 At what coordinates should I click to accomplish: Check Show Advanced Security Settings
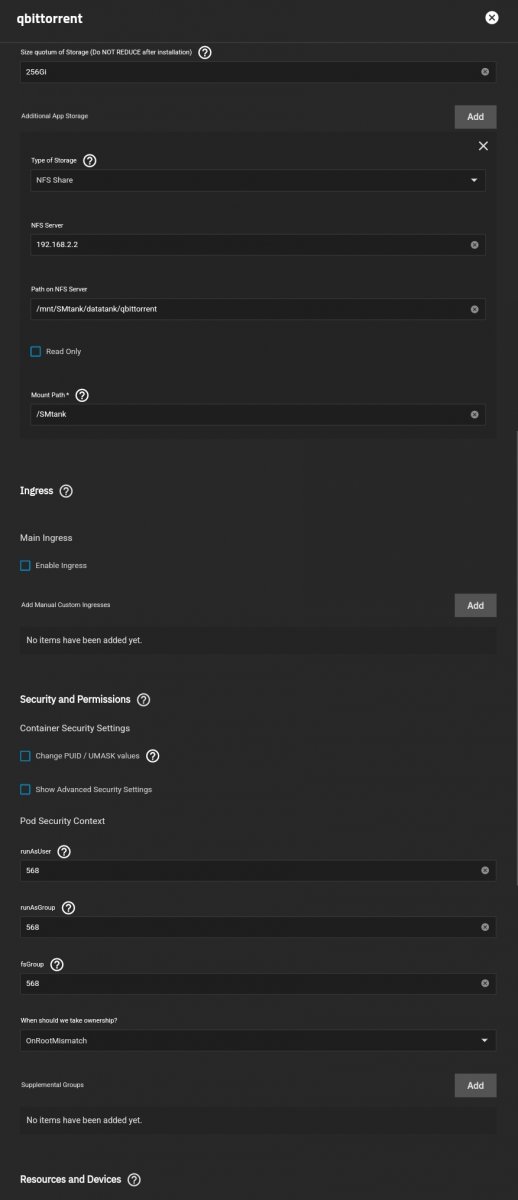tap(25, 789)
